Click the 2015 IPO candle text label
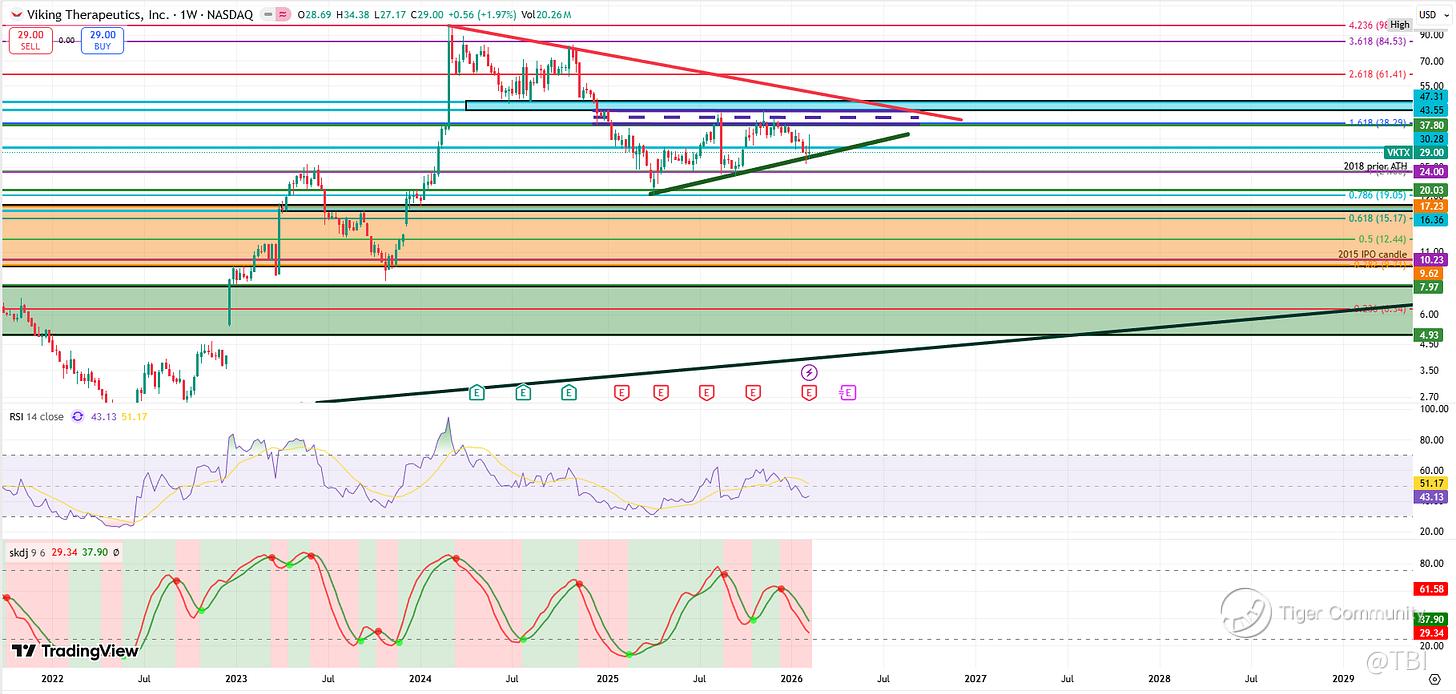Viewport: 1456px width, 694px height. pos(1373,254)
